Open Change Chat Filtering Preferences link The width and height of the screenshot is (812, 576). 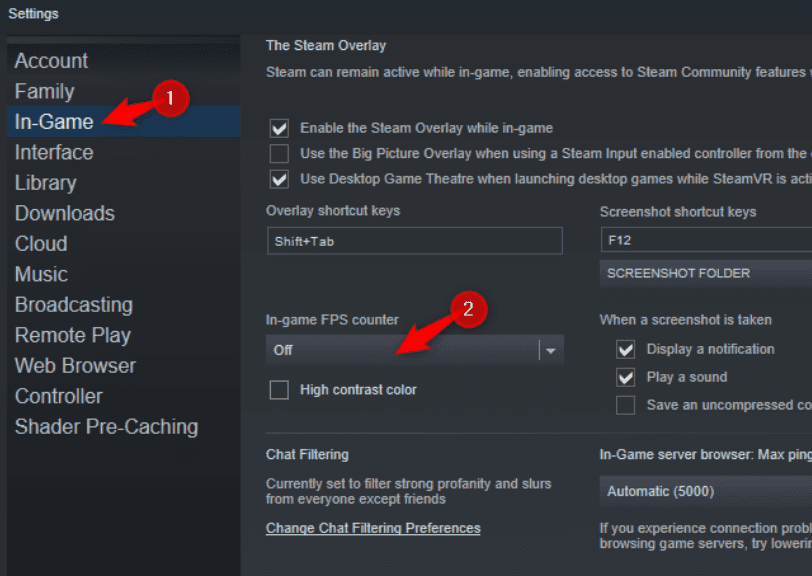[373, 528]
